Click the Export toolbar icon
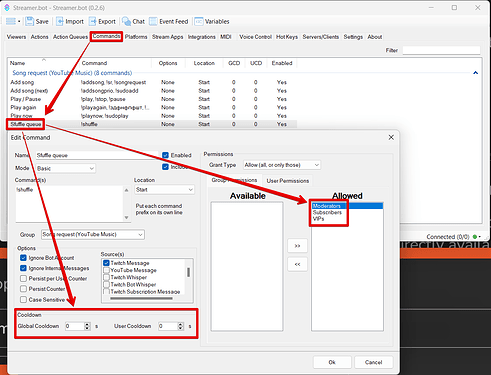491x375 pixels. [92, 21]
